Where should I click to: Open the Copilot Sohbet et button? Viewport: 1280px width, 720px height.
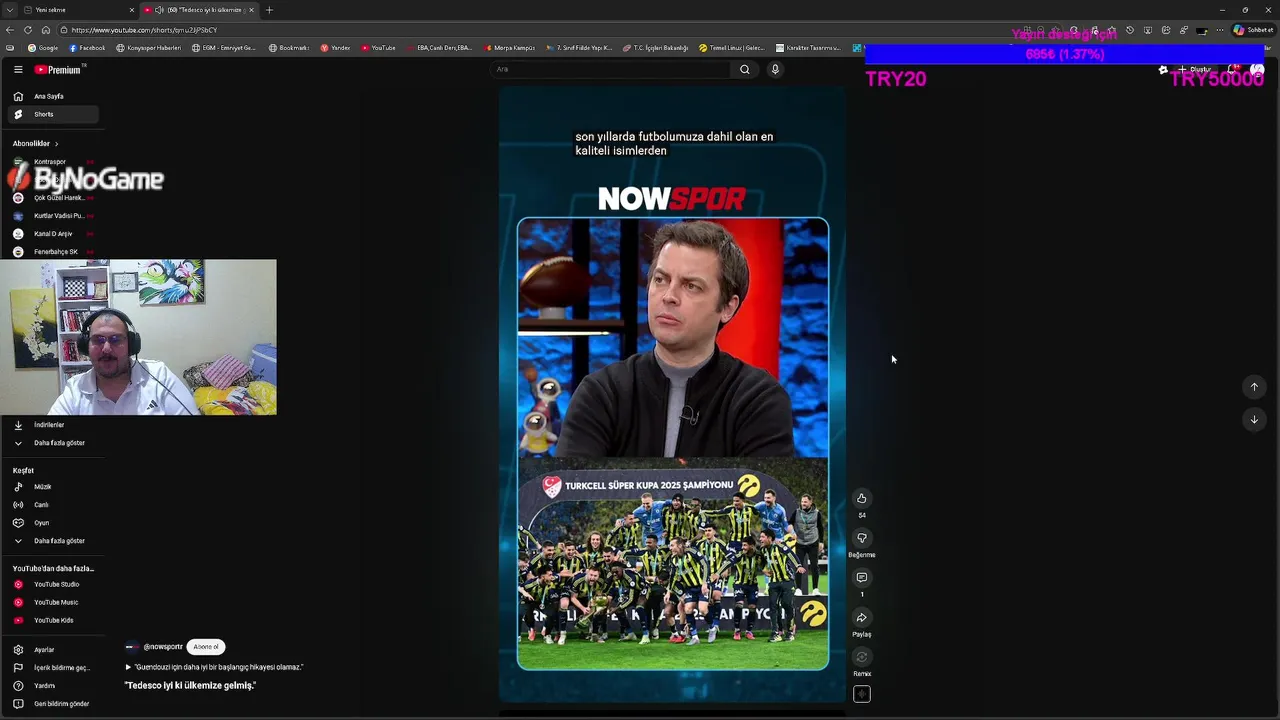pyautogui.click(x=1253, y=30)
